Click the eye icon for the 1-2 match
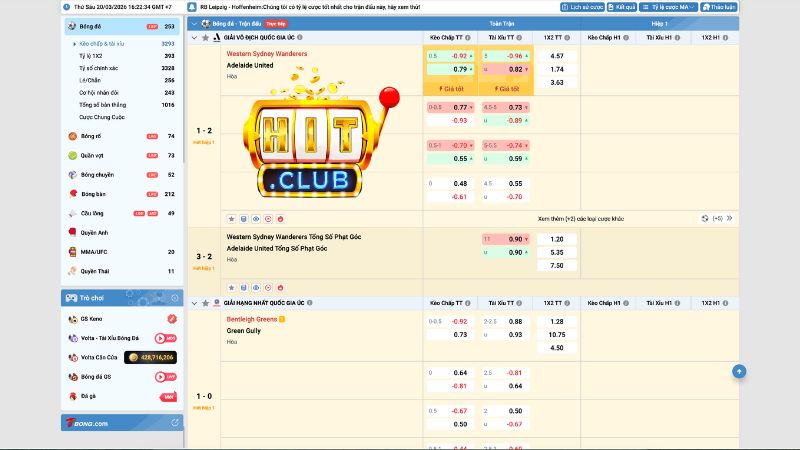 click(x=256, y=219)
